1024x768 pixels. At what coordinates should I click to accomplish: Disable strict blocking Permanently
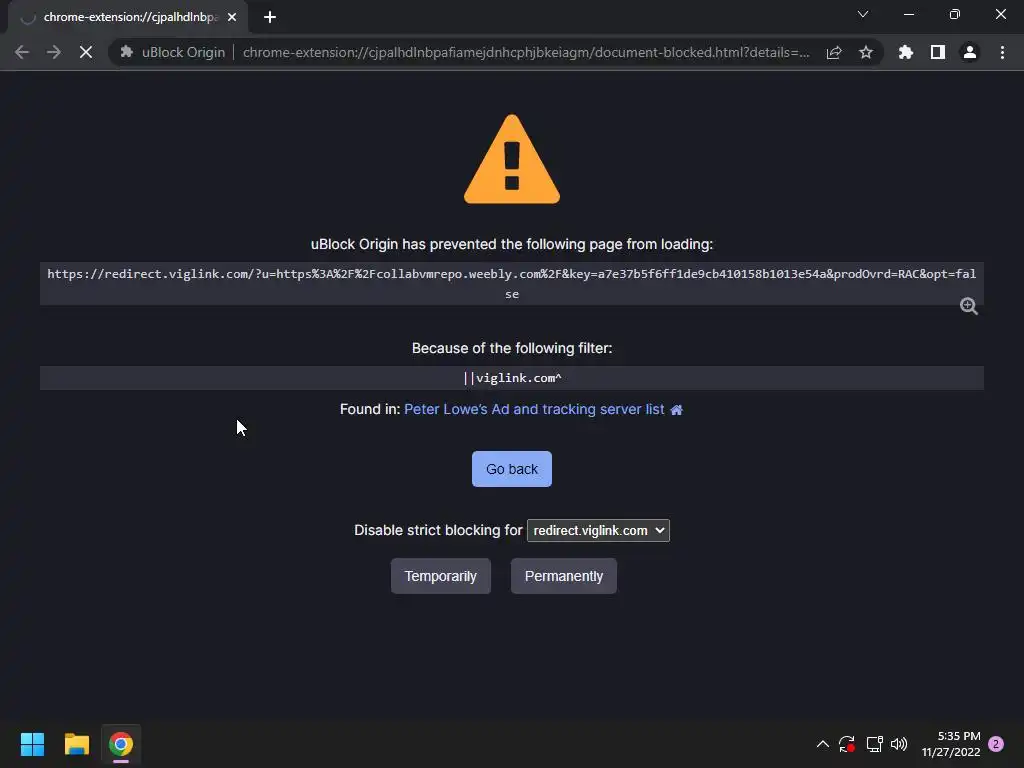tap(564, 576)
